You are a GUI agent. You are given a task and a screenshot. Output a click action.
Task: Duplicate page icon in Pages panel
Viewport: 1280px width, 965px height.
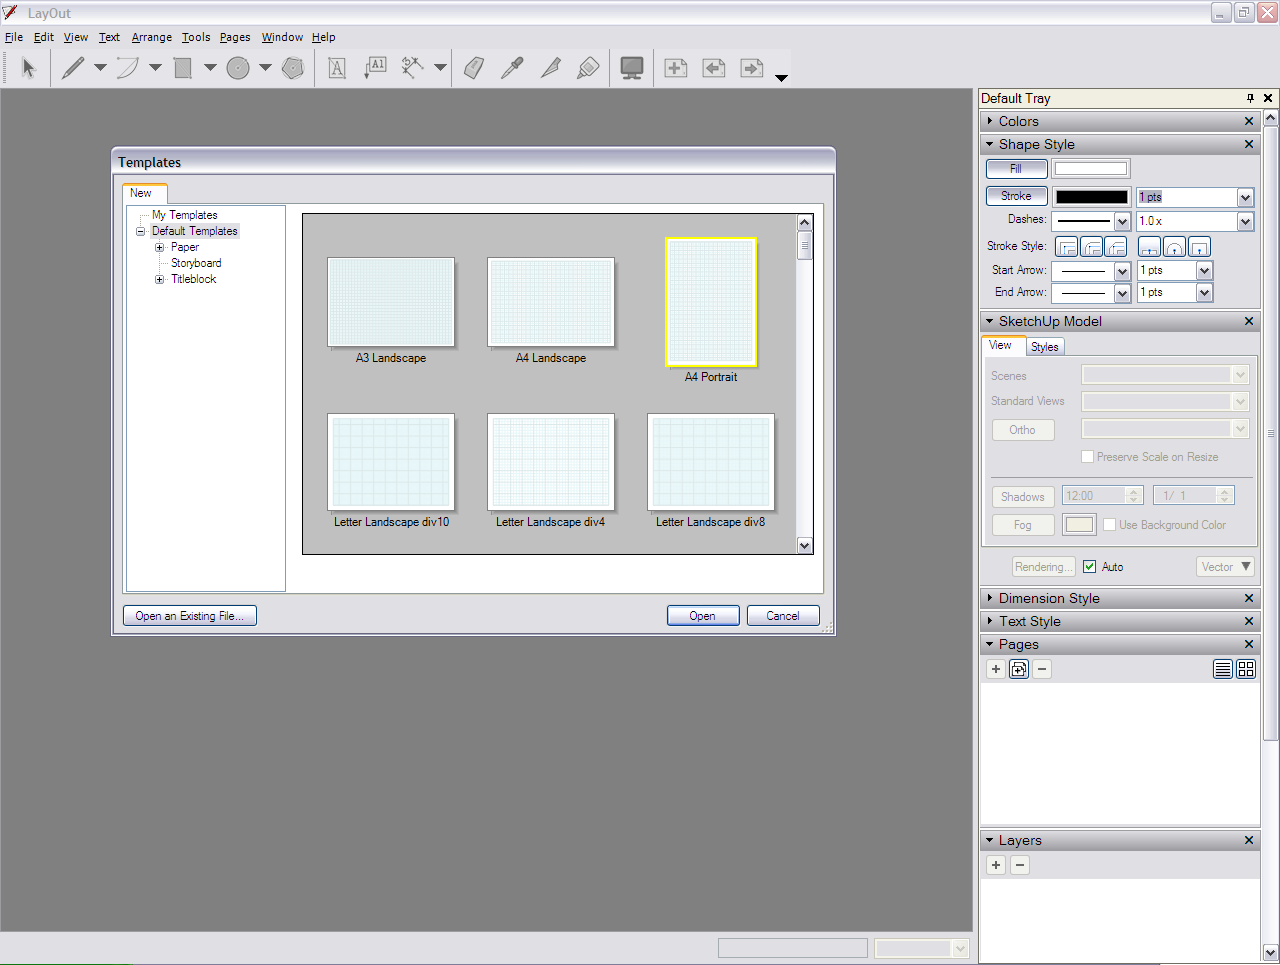1019,669
